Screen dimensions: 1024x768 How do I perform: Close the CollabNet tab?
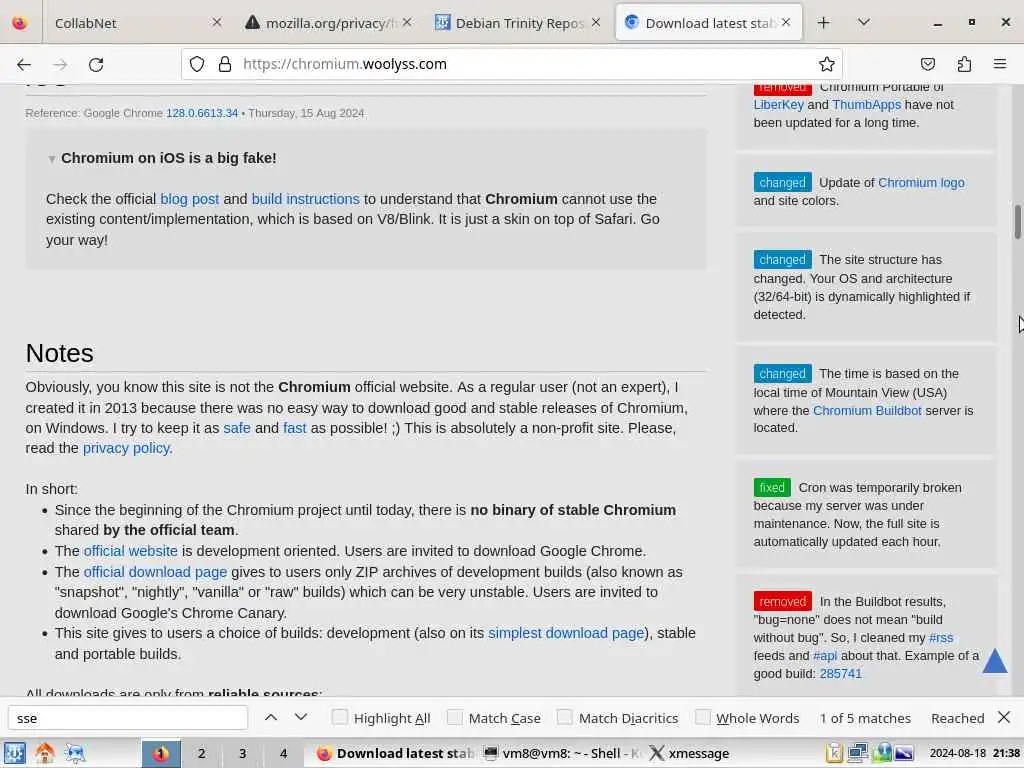pos(217,22)
